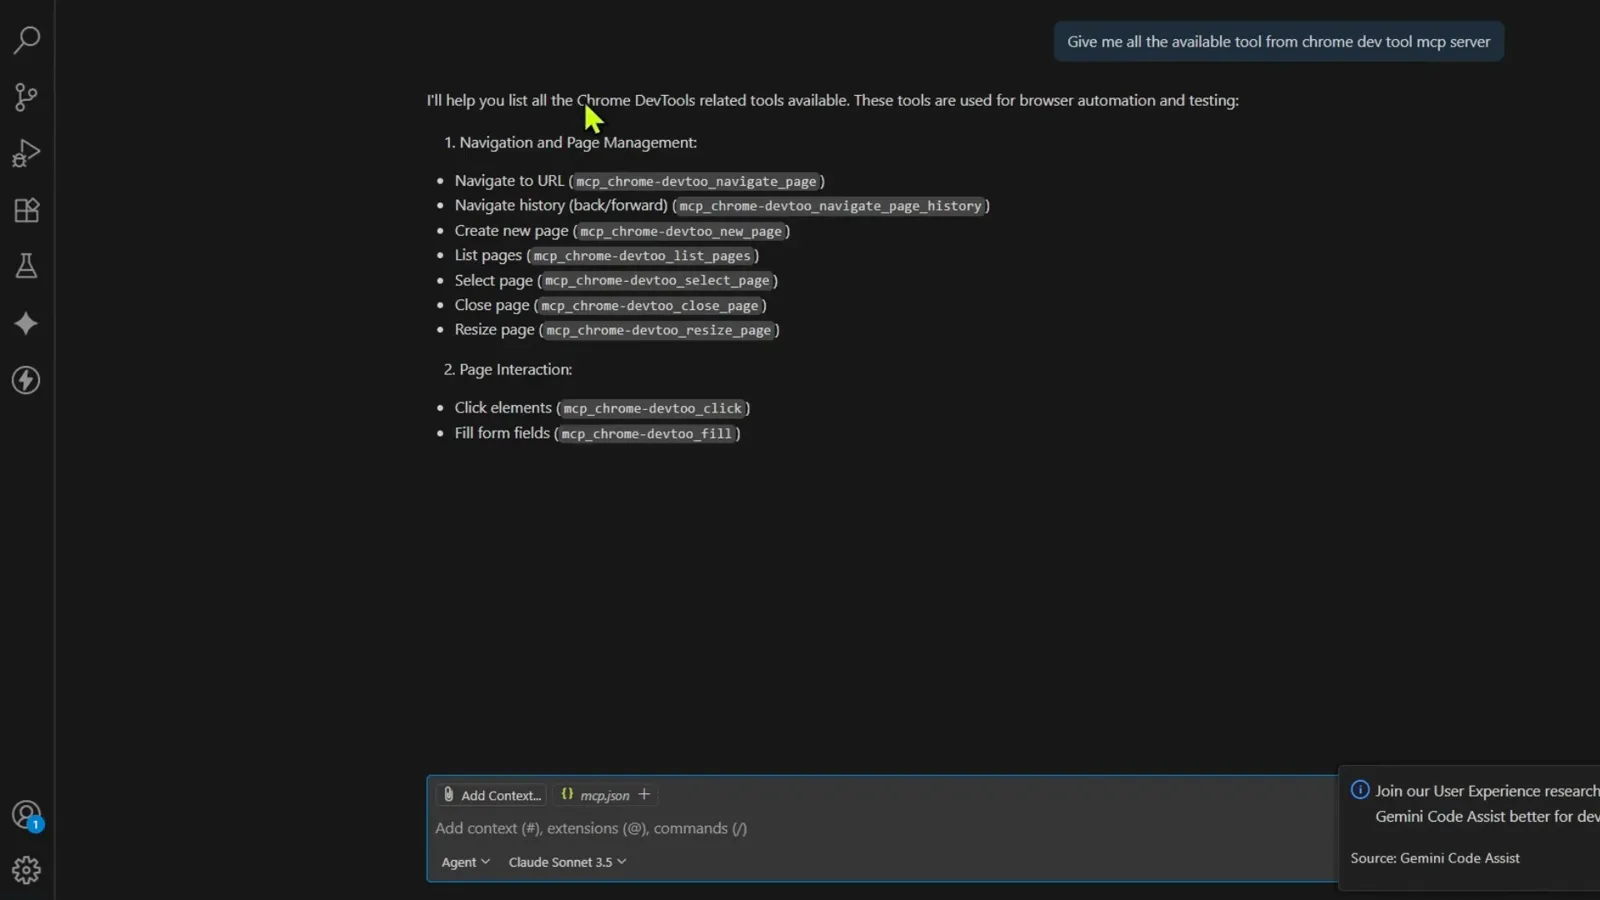Click the 'Navigation and Page Management' heading
This screenshot has width=1600, height=900.
click(578, 143)
